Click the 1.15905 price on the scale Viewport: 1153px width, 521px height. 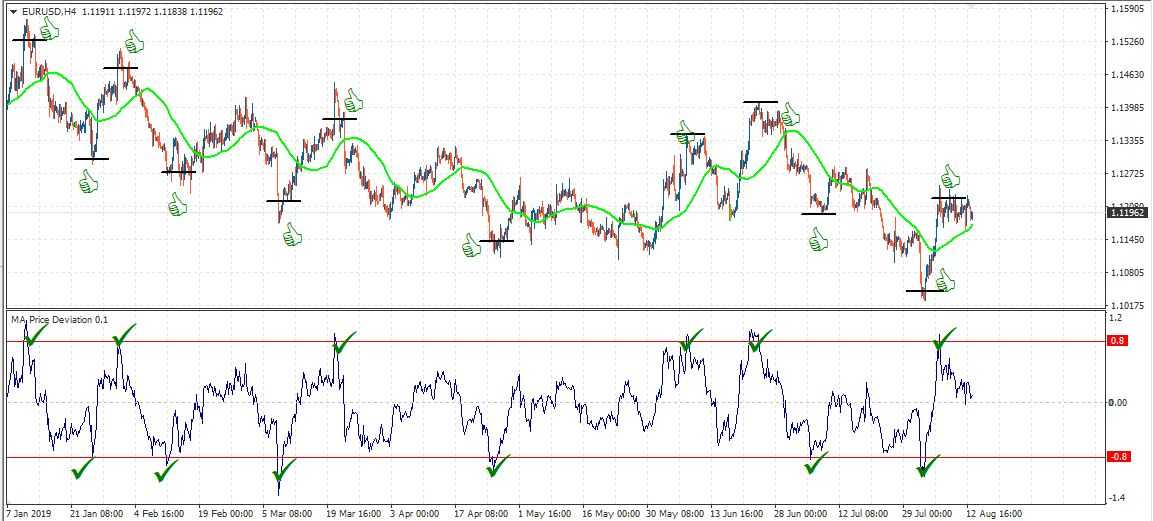coord(1126,9)
